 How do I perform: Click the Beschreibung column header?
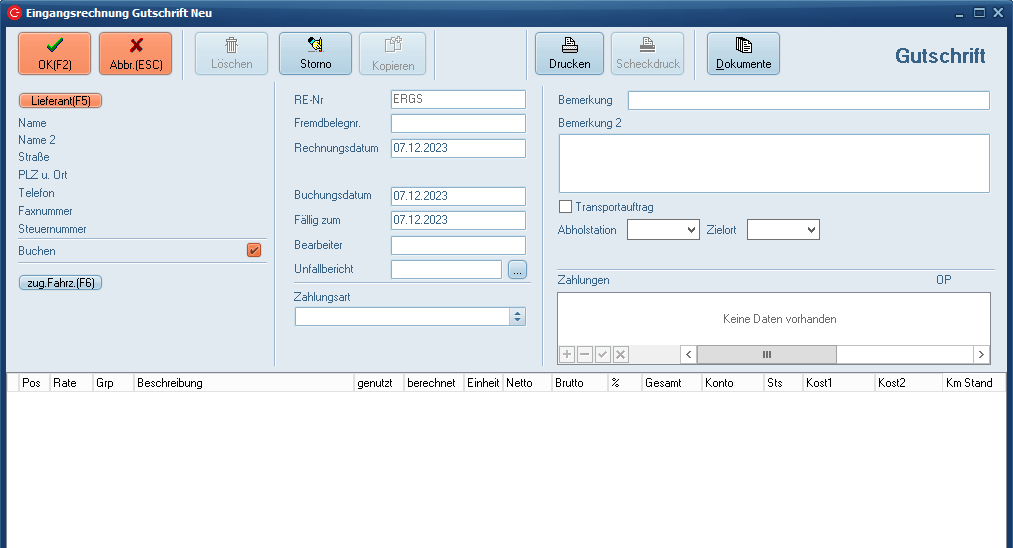(x=243, y=383)
